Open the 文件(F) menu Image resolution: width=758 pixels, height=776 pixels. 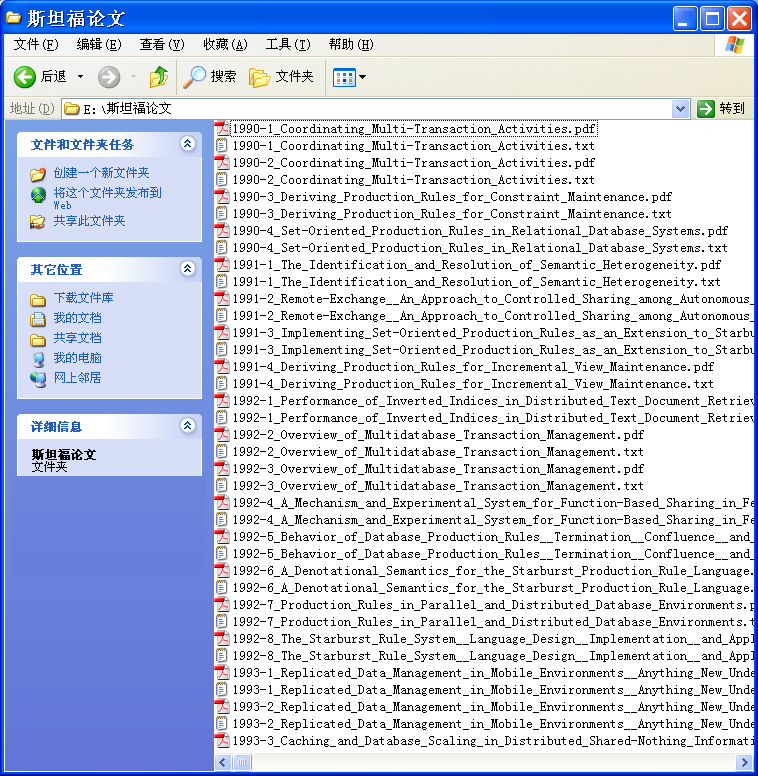coord(36,44)
